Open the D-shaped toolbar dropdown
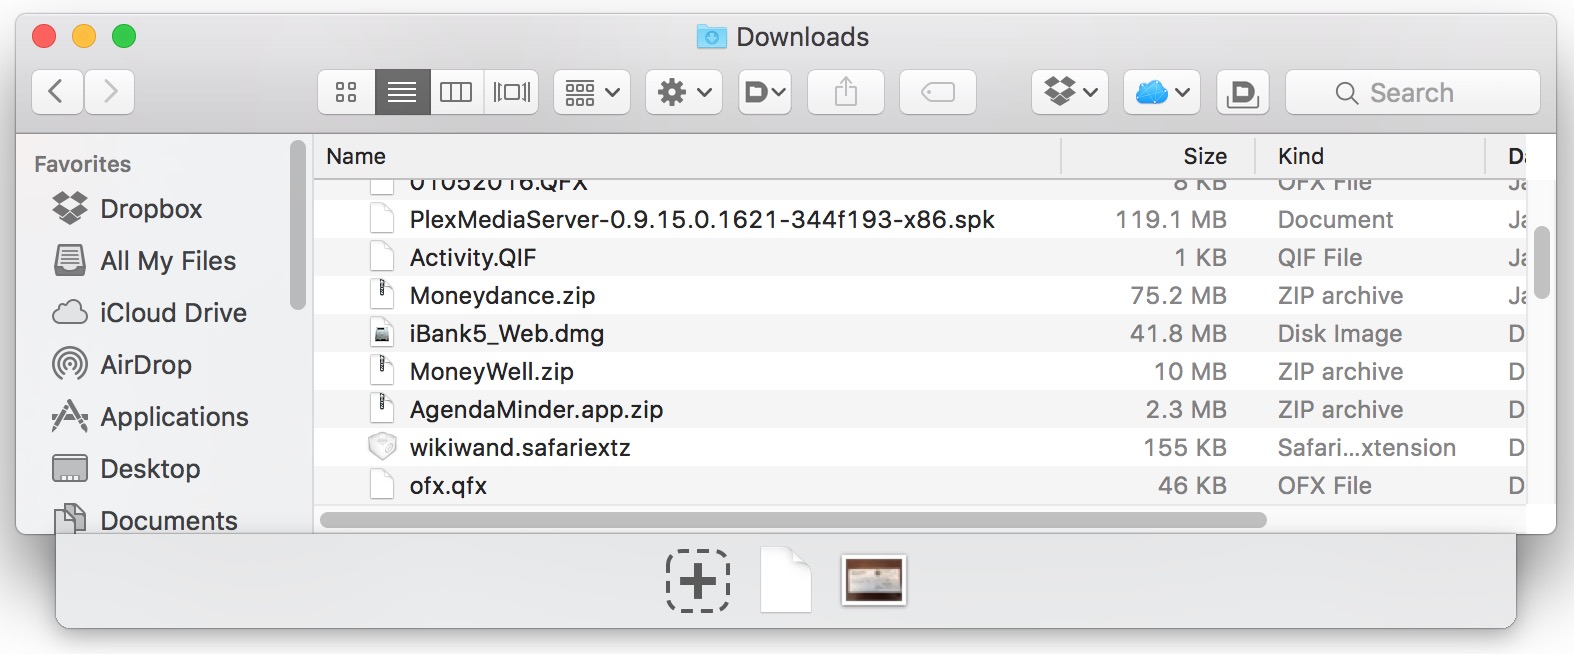 click(765, 92)
